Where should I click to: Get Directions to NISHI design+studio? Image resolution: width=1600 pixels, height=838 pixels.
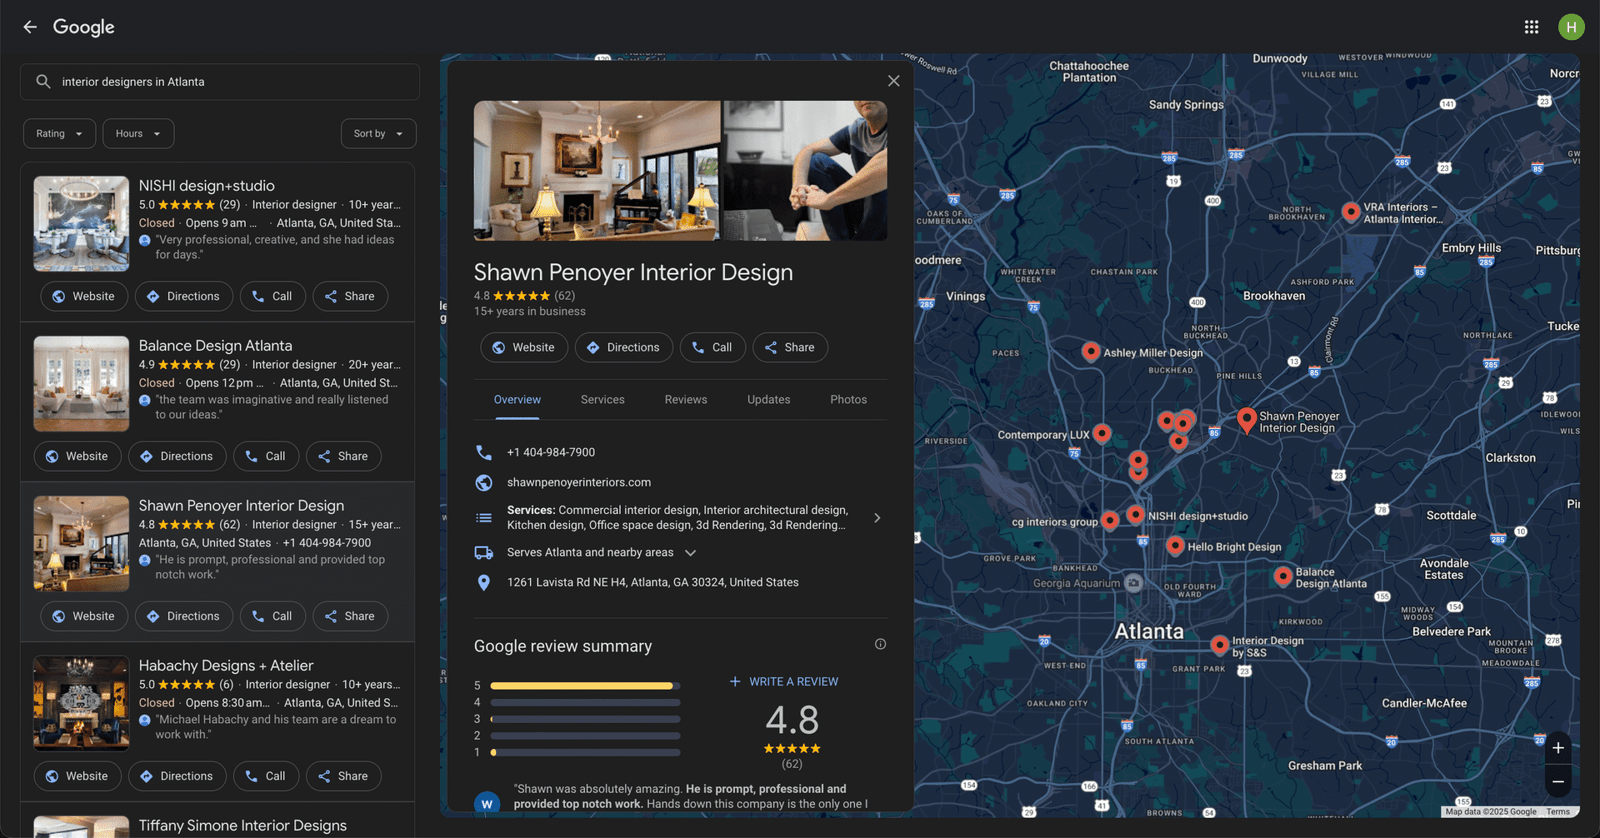pyautogui.click(x=184, y=296)
